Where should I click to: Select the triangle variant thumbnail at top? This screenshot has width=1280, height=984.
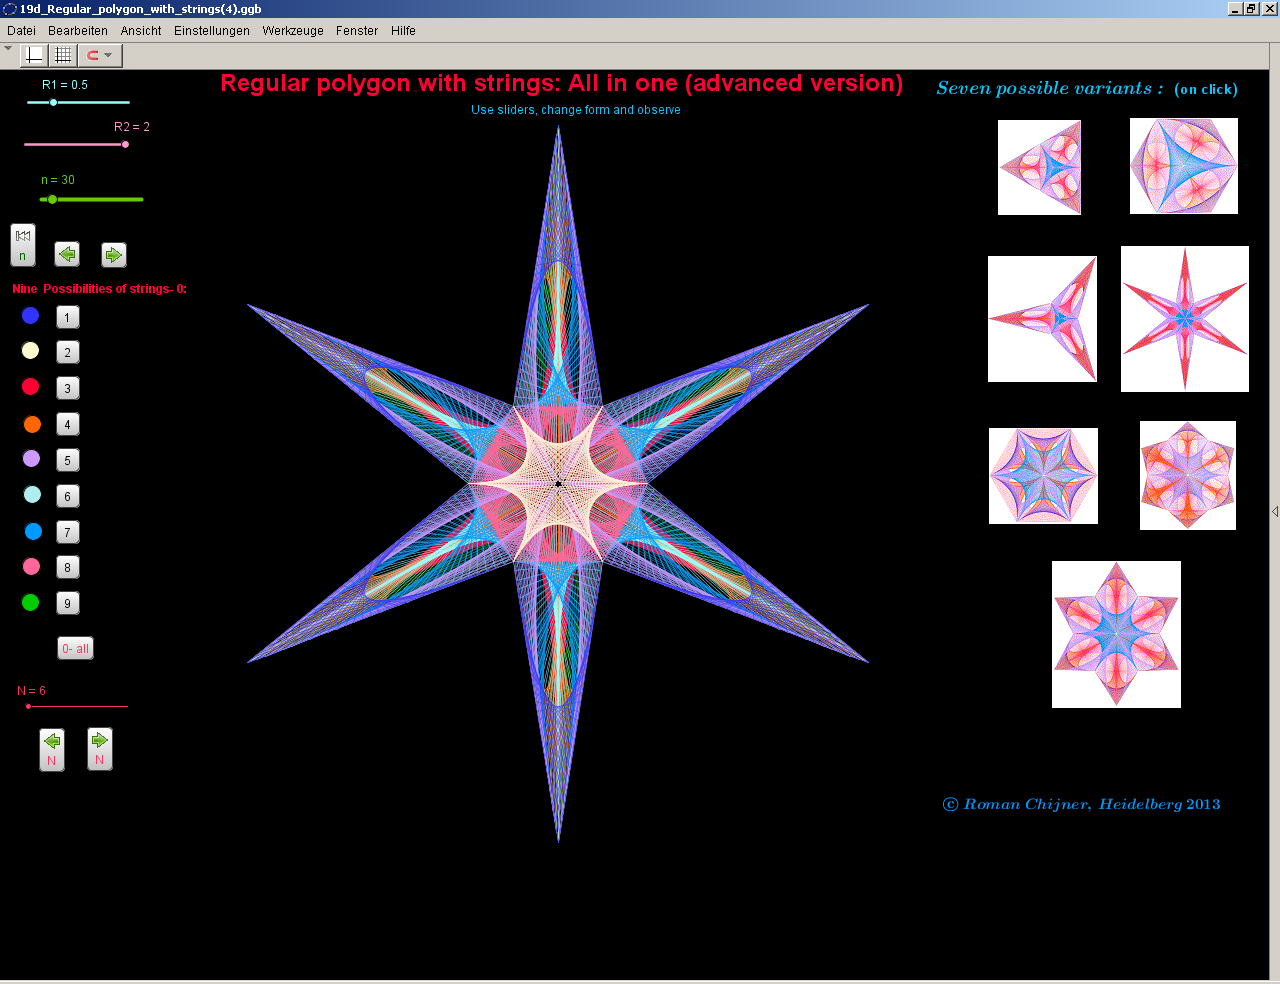coord(1039,167)
